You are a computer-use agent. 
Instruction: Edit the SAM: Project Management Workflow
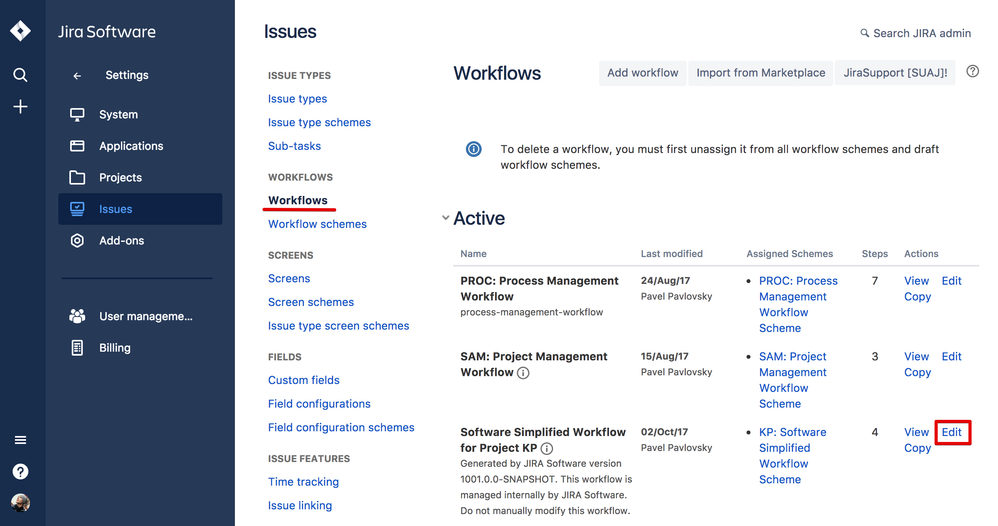952,357
